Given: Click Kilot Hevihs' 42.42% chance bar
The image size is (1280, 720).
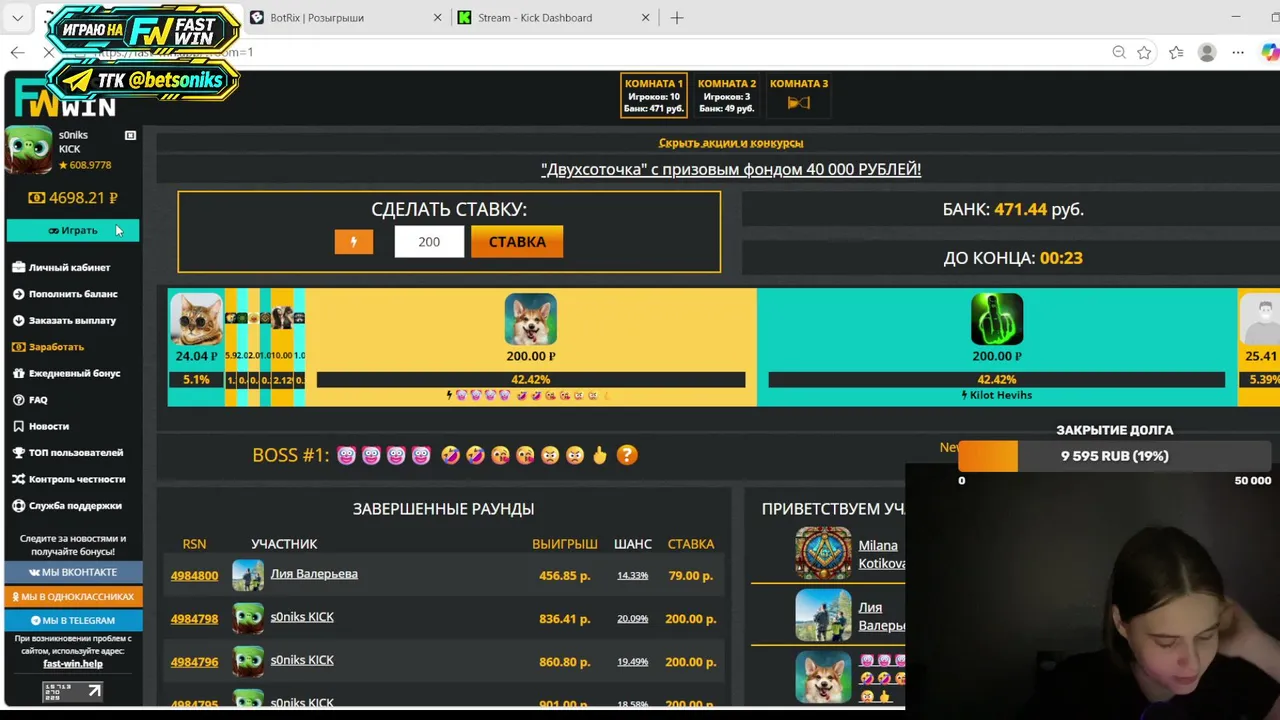Looking at the screenshot, I should coord(997,380).
